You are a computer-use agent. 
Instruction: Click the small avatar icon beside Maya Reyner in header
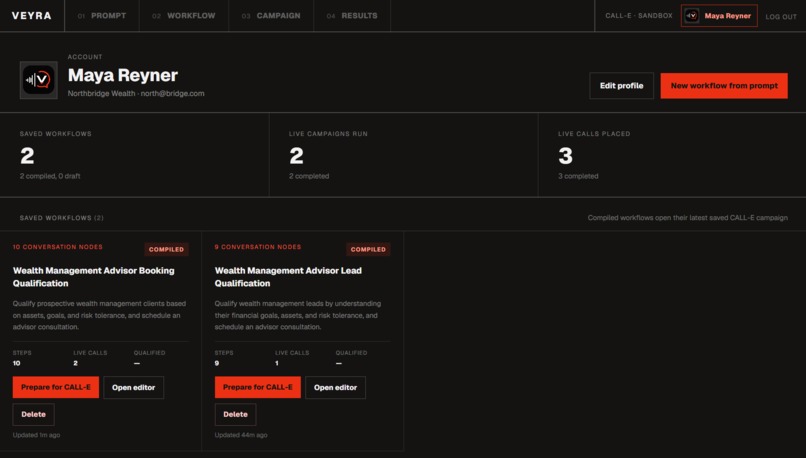[x=692, y=15]
